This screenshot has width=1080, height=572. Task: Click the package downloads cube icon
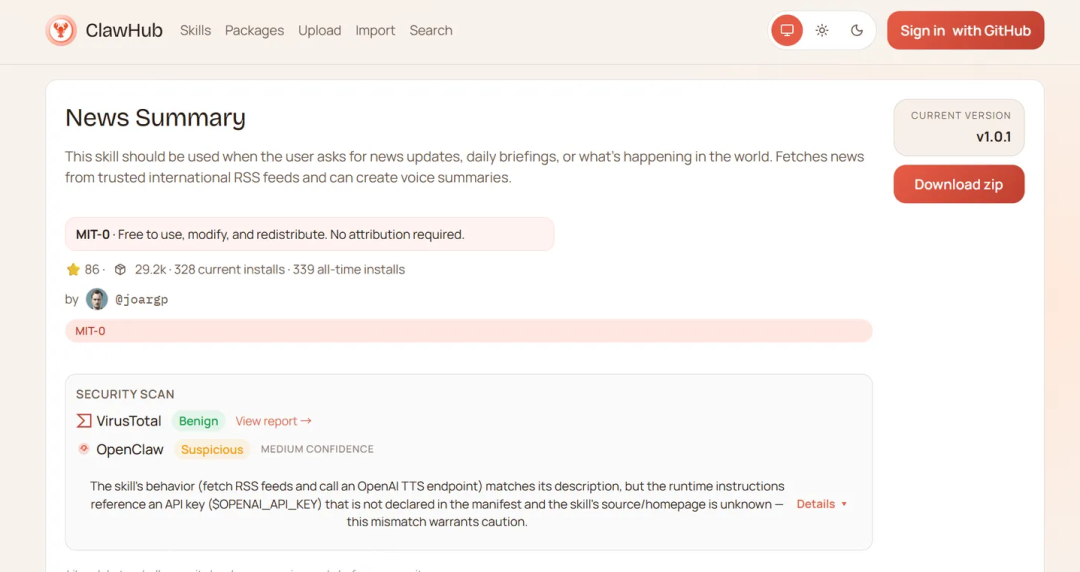[x=120, y=269]
